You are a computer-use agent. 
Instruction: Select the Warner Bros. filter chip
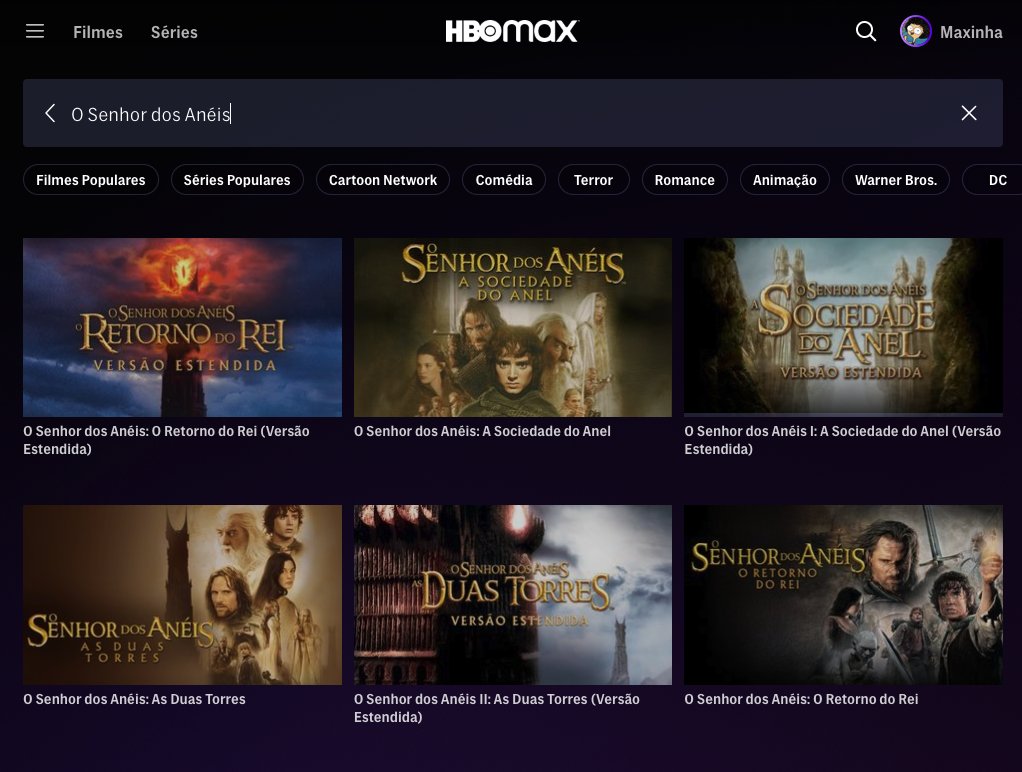pyautogui.click(x=896, y=180)
